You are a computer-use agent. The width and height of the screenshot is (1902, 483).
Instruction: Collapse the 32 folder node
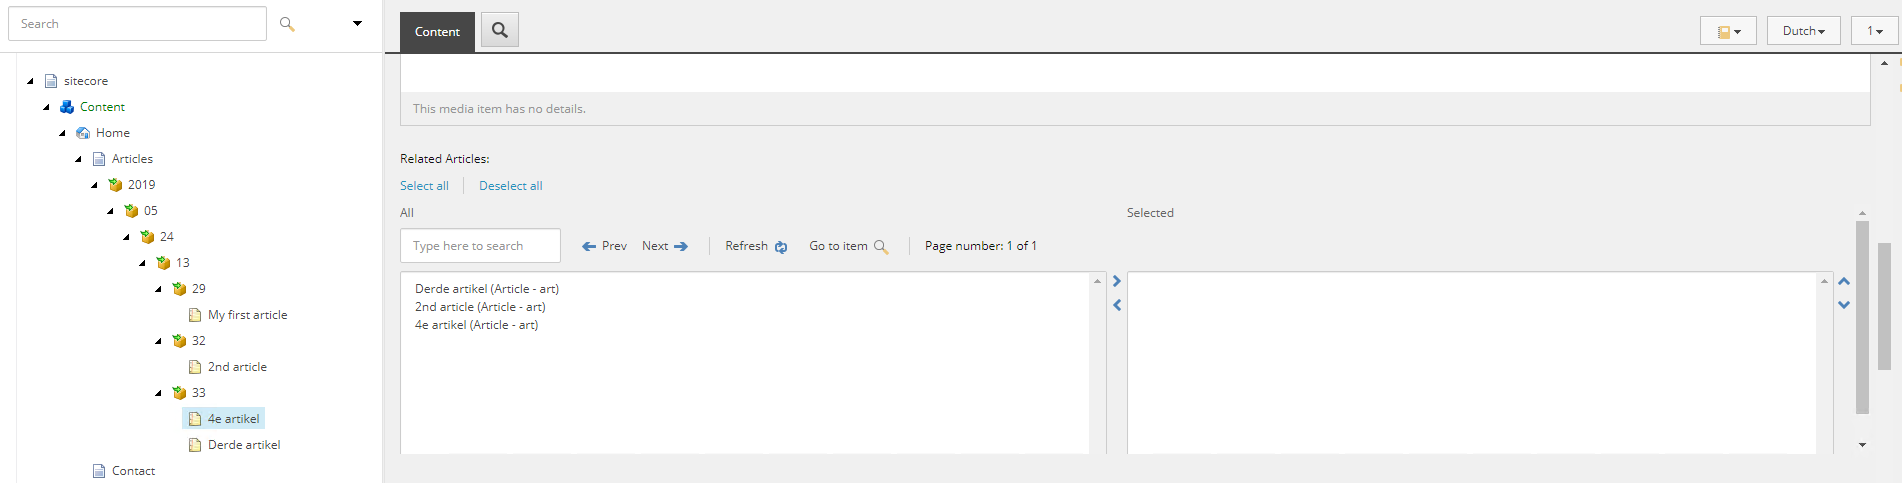click(x=158, y=341)
